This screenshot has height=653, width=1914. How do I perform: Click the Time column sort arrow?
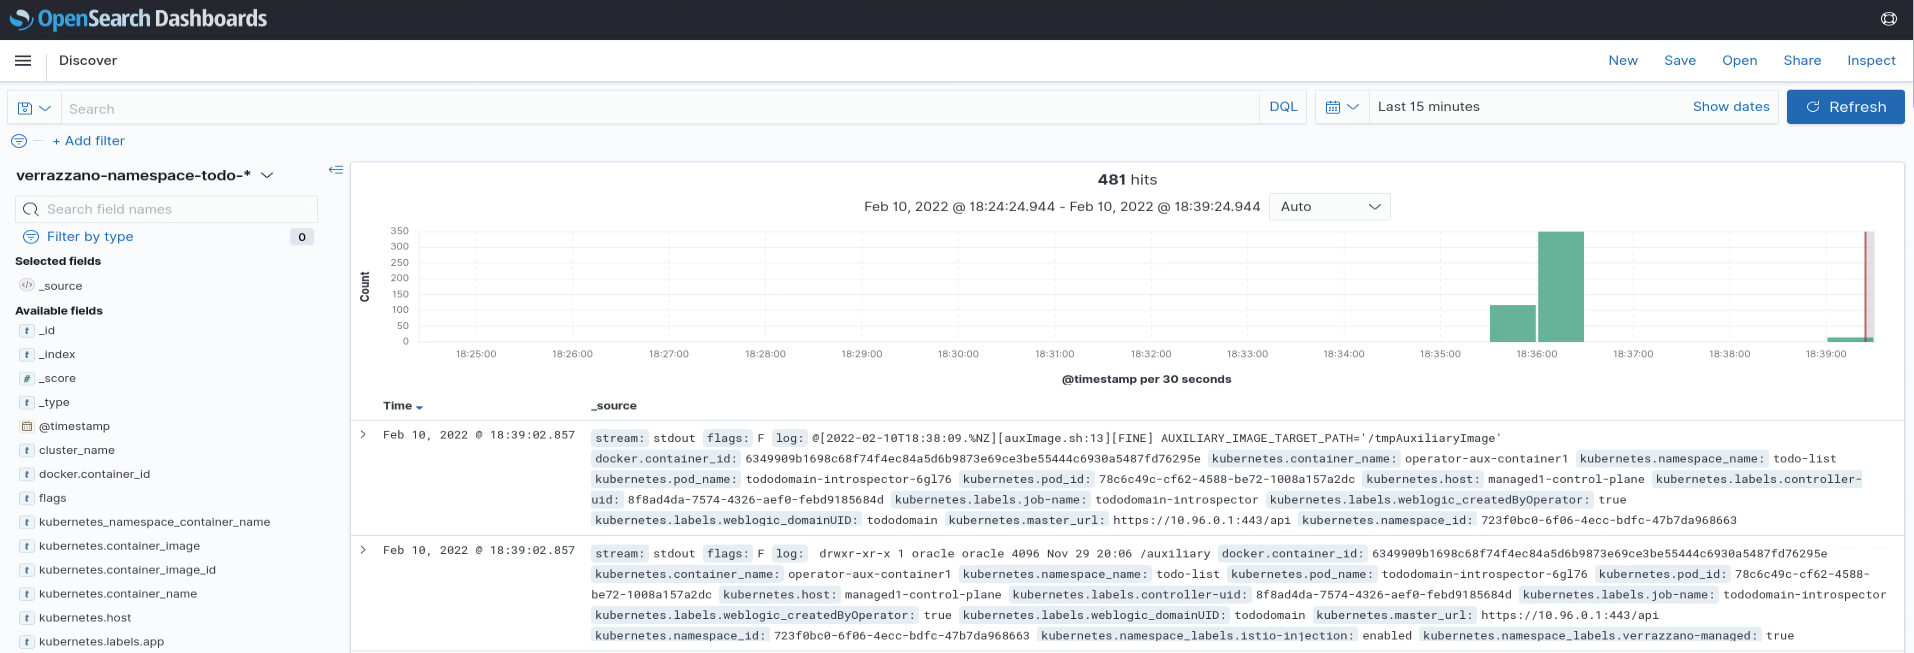[420, 407]
